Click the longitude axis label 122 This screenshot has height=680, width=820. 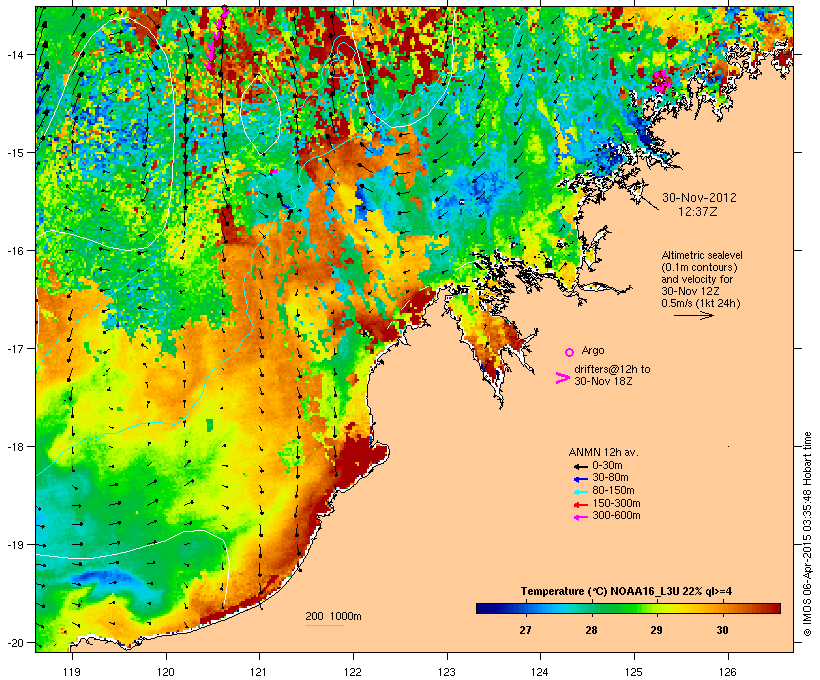click(x=353, y=672)
